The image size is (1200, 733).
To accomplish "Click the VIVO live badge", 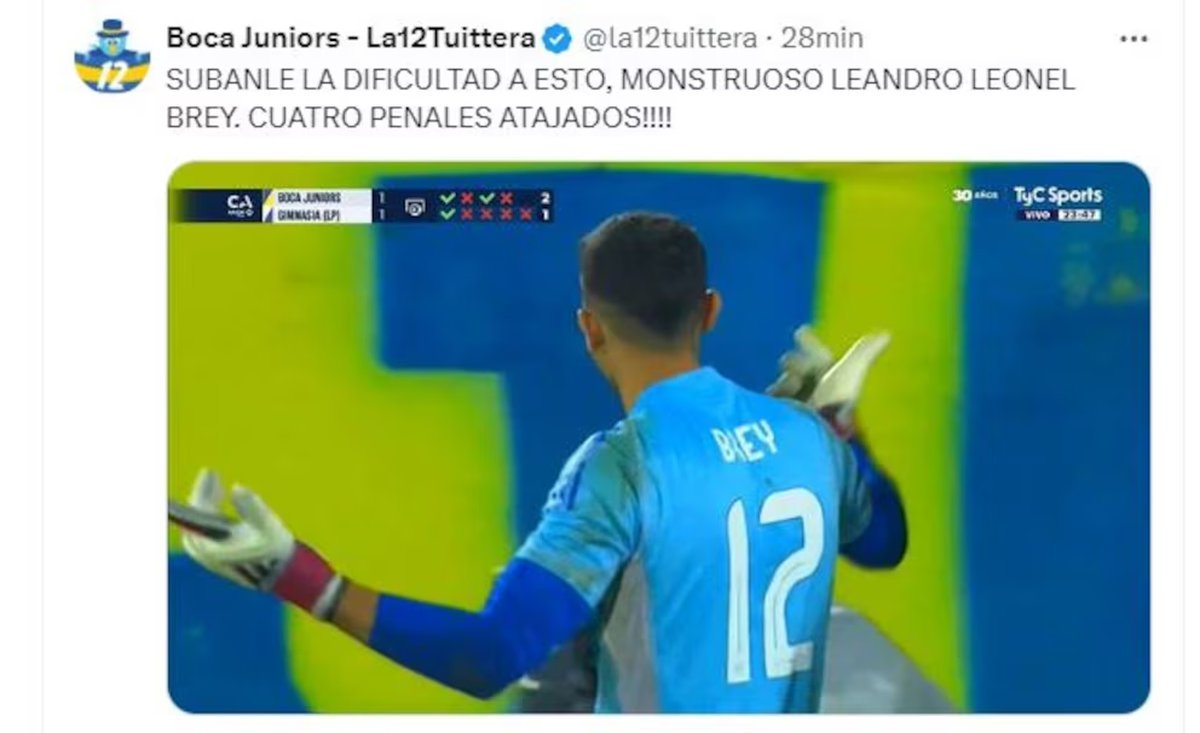I will tap(1038, 215).
